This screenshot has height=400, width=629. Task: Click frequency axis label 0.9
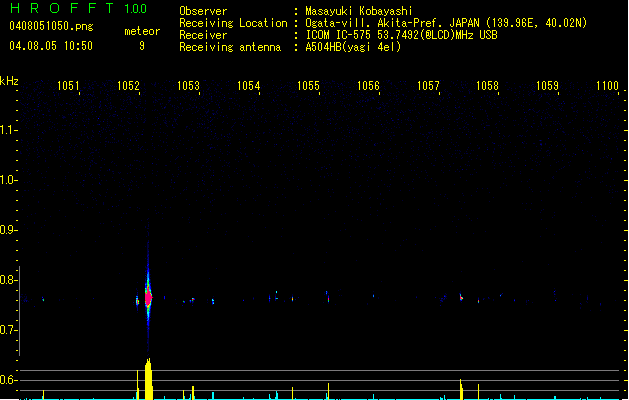click(8, 230)
